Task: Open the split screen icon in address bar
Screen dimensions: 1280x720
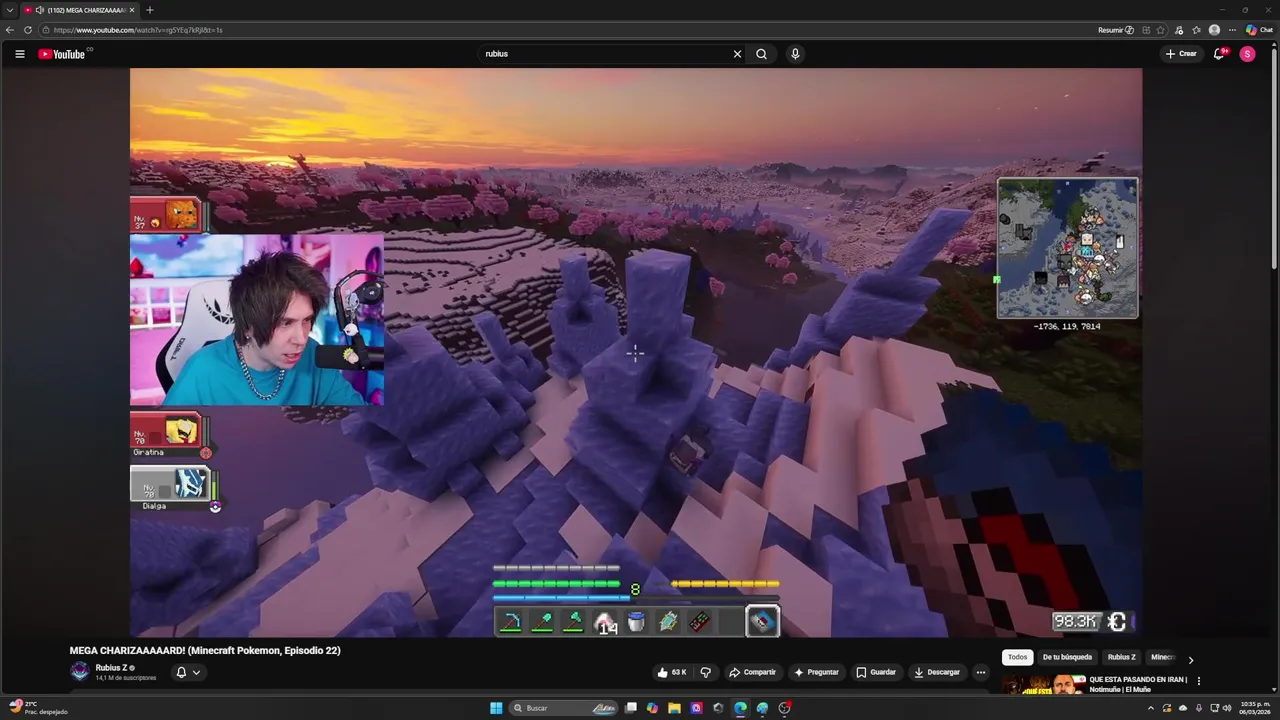Action: click(x=1146, y=30)
